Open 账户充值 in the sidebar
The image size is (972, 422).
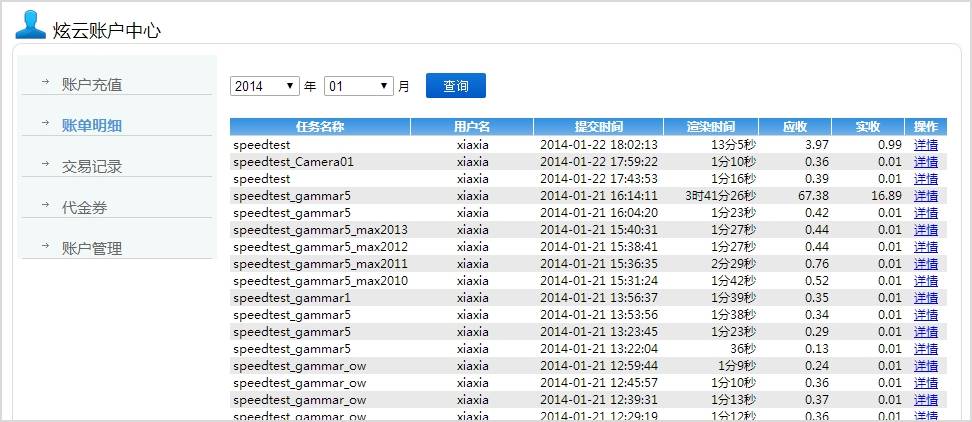(92, 85)
